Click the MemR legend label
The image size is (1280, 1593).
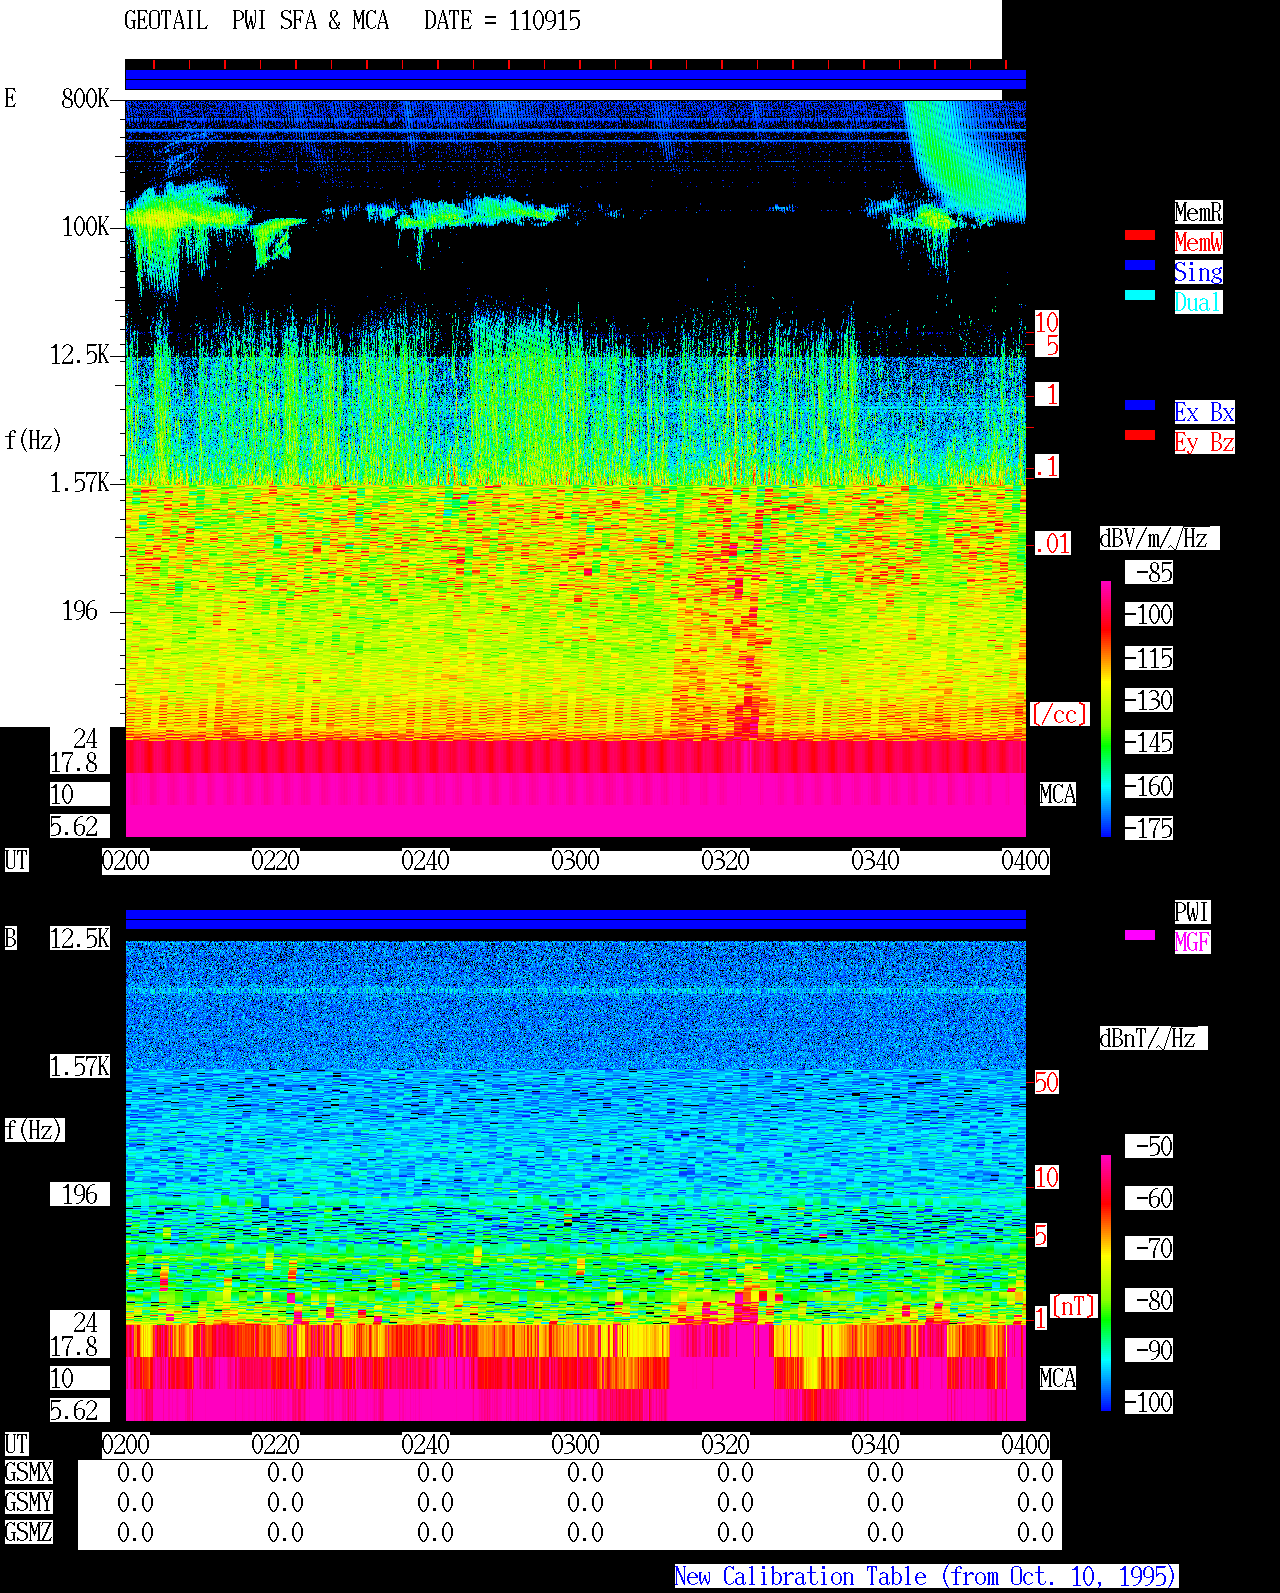tap(1198, 212)
